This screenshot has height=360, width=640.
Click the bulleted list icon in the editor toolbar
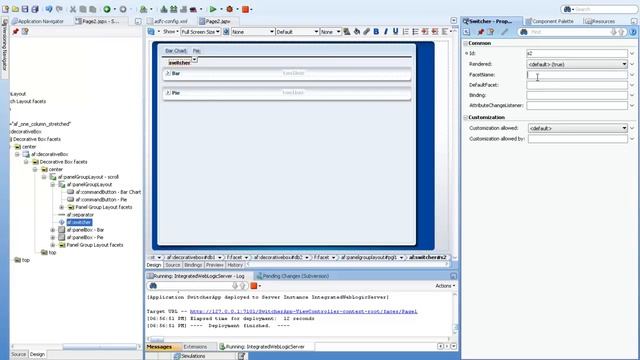point(415,31)
